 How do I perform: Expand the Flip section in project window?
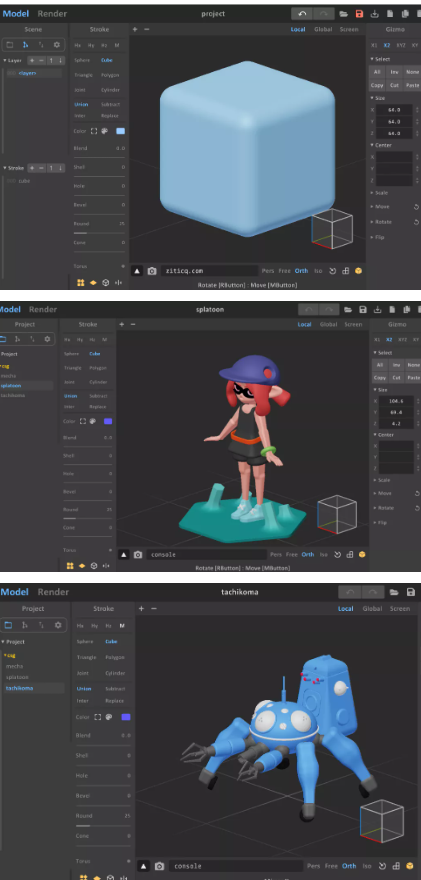point(372,237)
